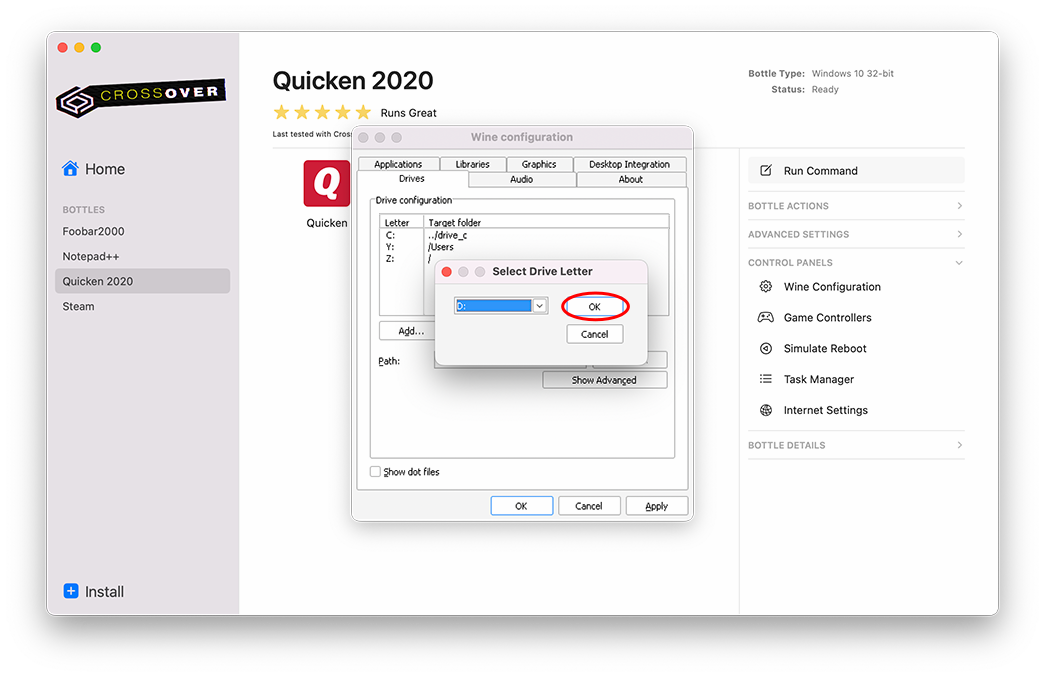Click the Quicken red Q app icon
The width and height of the screenshot is (1045, 677).
pos(327,183)
